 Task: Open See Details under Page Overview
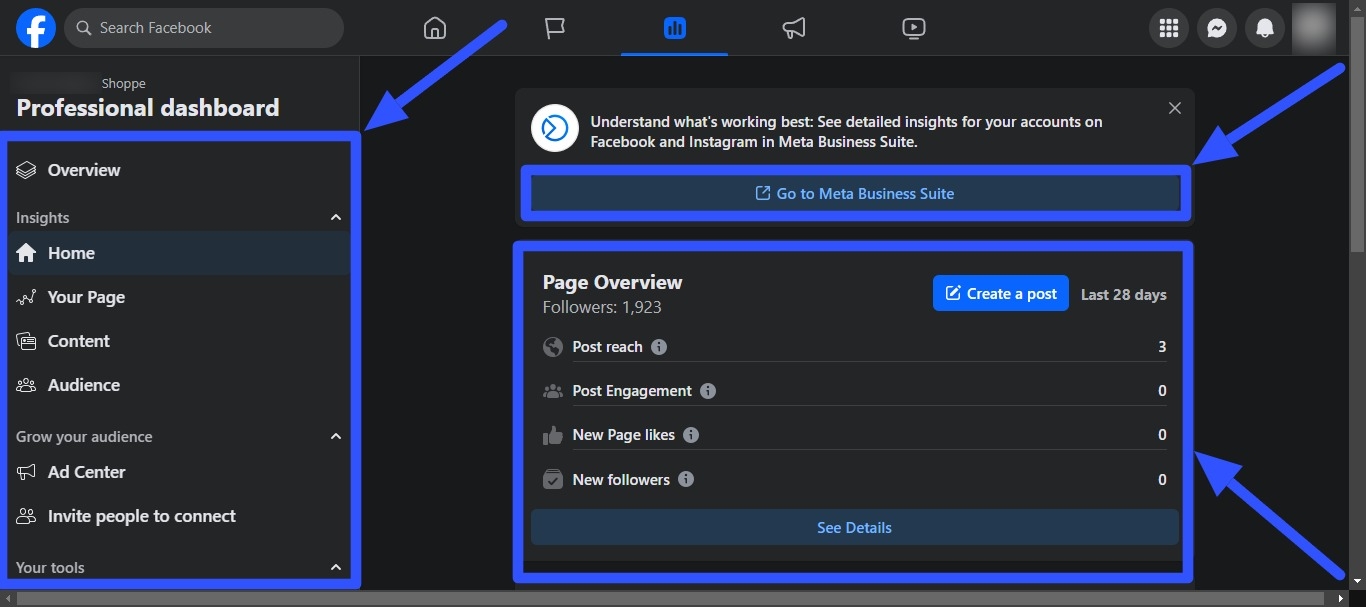tap(854, 527)
